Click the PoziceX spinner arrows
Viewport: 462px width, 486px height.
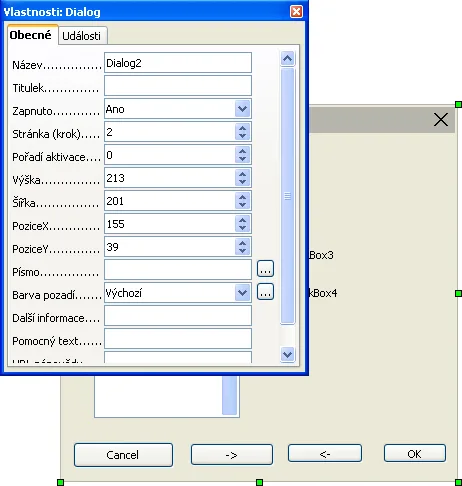(x=242, y=224)
